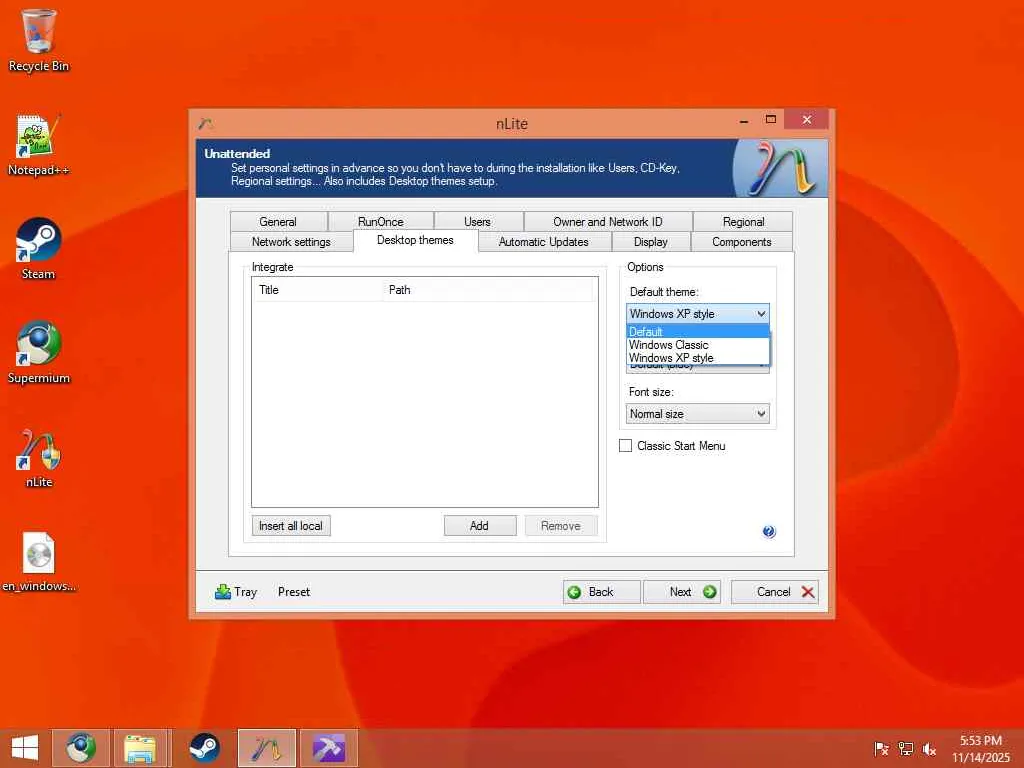Switch to the Users tab
This screenshot has width=1024, height=768.
pos(477,221)
